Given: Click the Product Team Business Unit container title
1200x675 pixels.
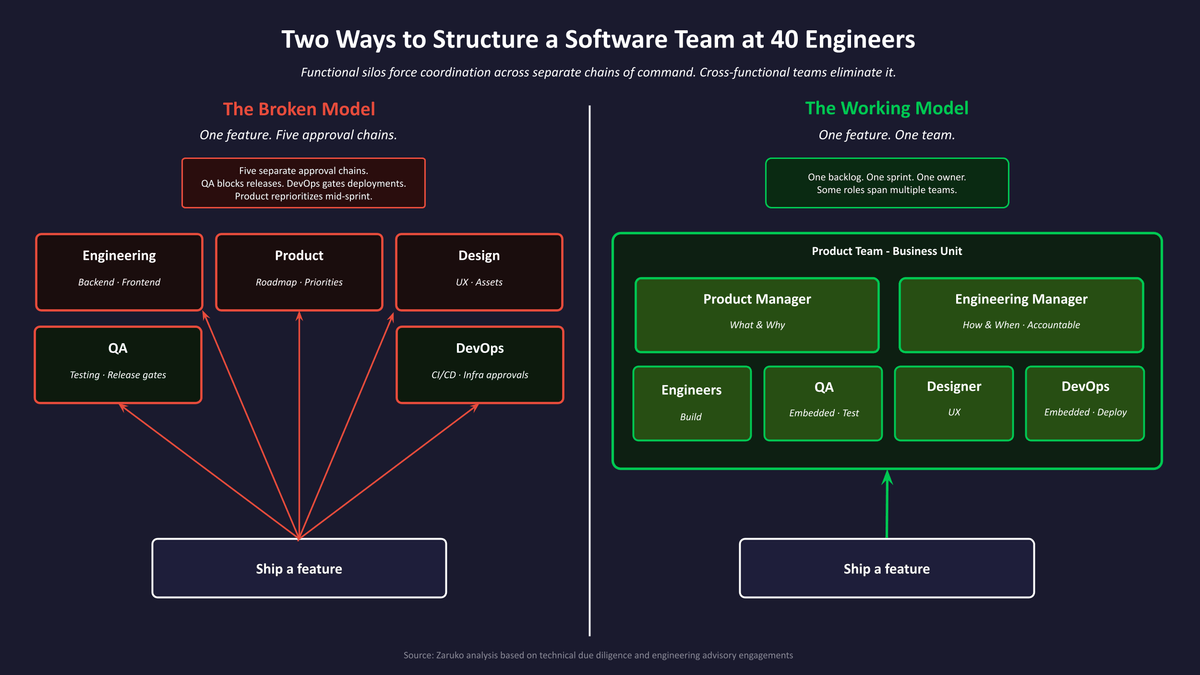Looking at the screenshot, I should pos(886,251).
